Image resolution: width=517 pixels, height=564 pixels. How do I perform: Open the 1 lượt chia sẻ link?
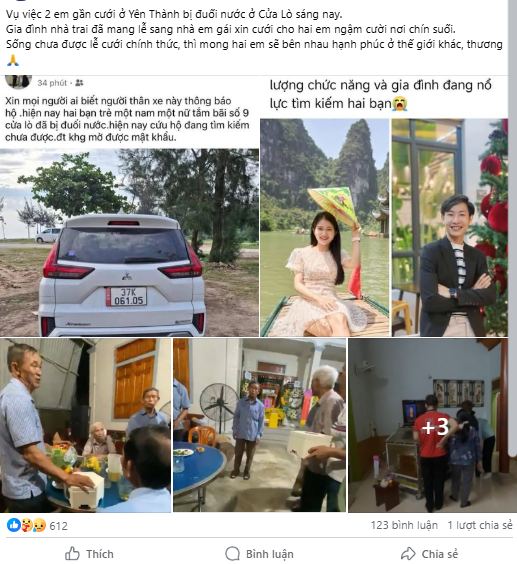click(480, 525)
